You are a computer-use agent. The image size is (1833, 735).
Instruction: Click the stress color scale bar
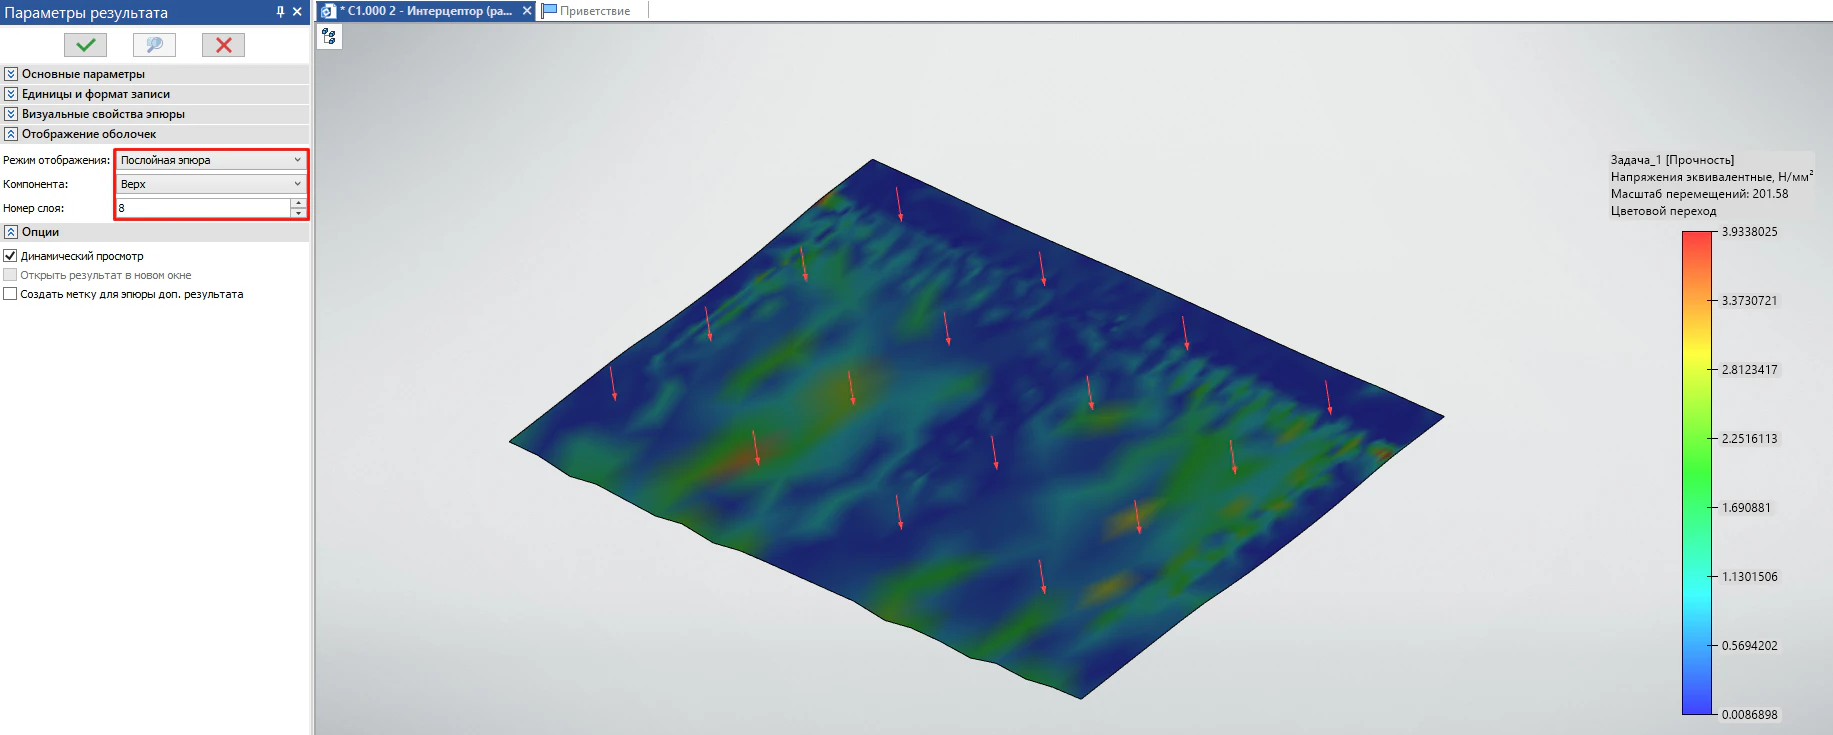1697,472
